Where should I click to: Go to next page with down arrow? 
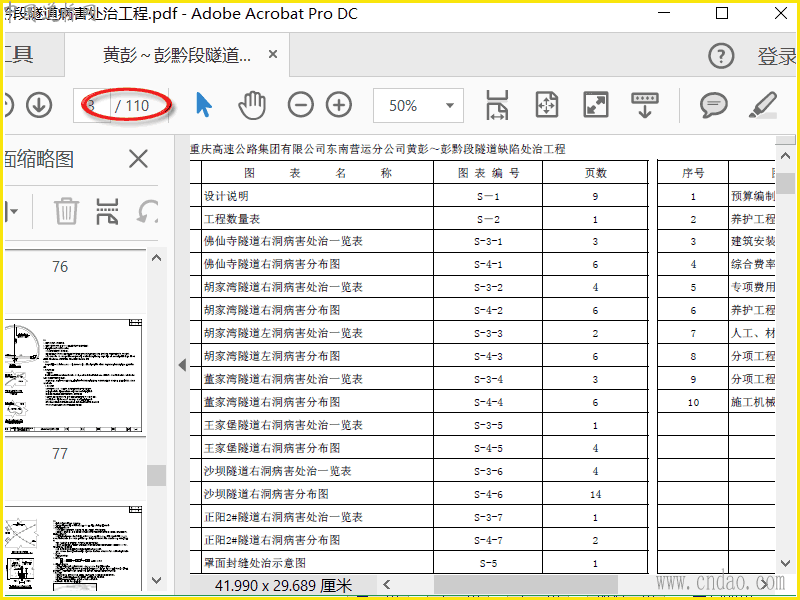pyautogui.click(x=39, y=105)
